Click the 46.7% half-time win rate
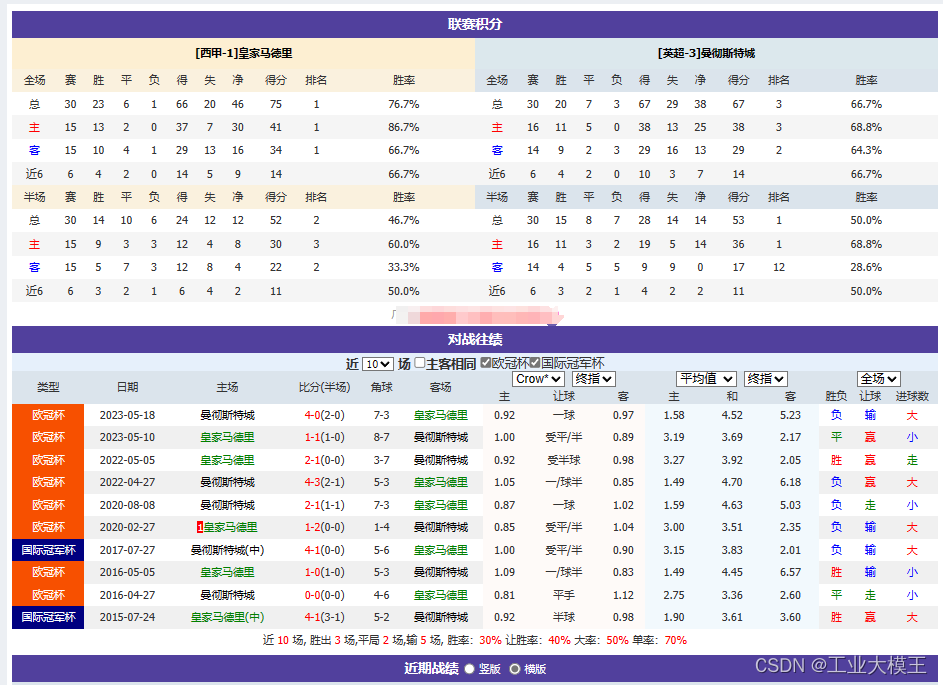Image resolution: width=943 pixels, height=685 pixels. 404,220
